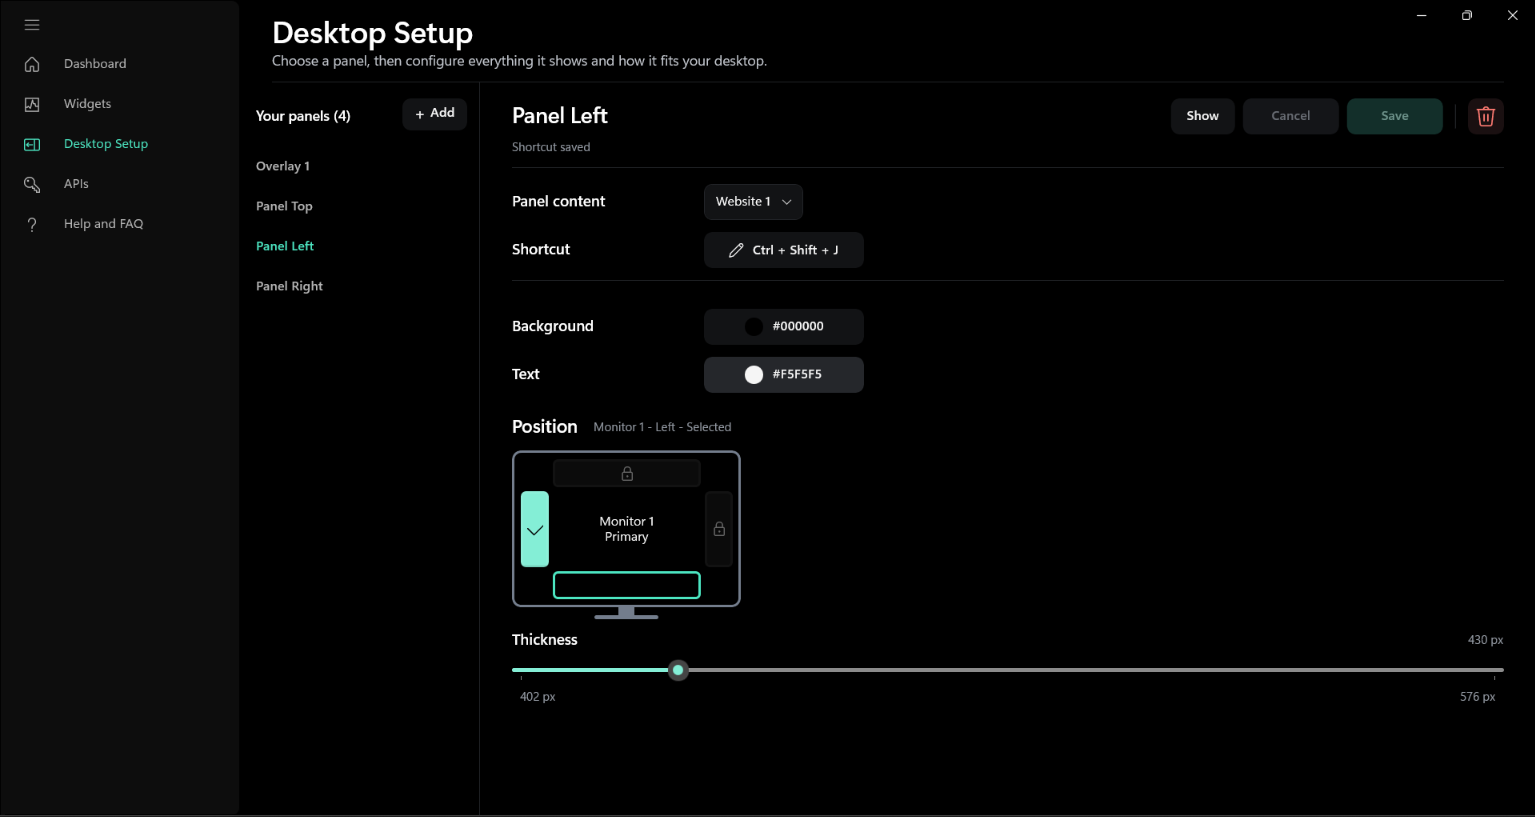Expand the Website 1 panel content dropdown
The height and width of the screenshot is (817, 1535).
pos(753,202)
